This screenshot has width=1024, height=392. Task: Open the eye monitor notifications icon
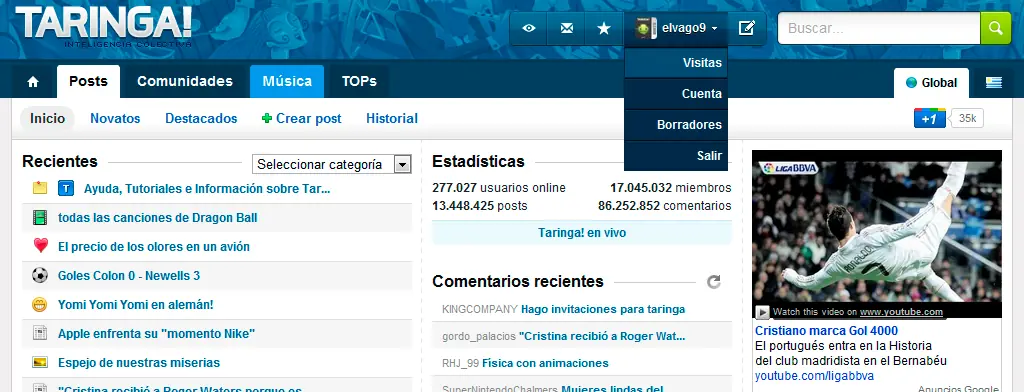(x=529, y=28)
